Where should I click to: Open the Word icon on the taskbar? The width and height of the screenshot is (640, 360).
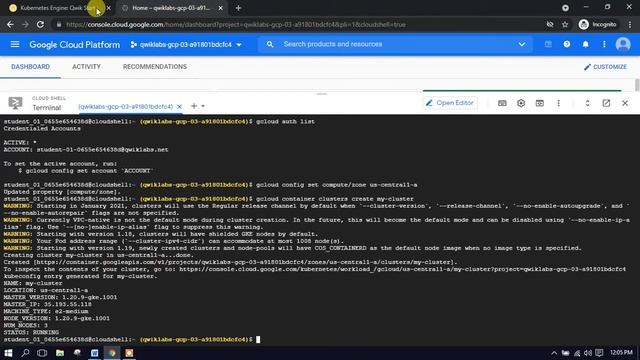pos(95,353)
